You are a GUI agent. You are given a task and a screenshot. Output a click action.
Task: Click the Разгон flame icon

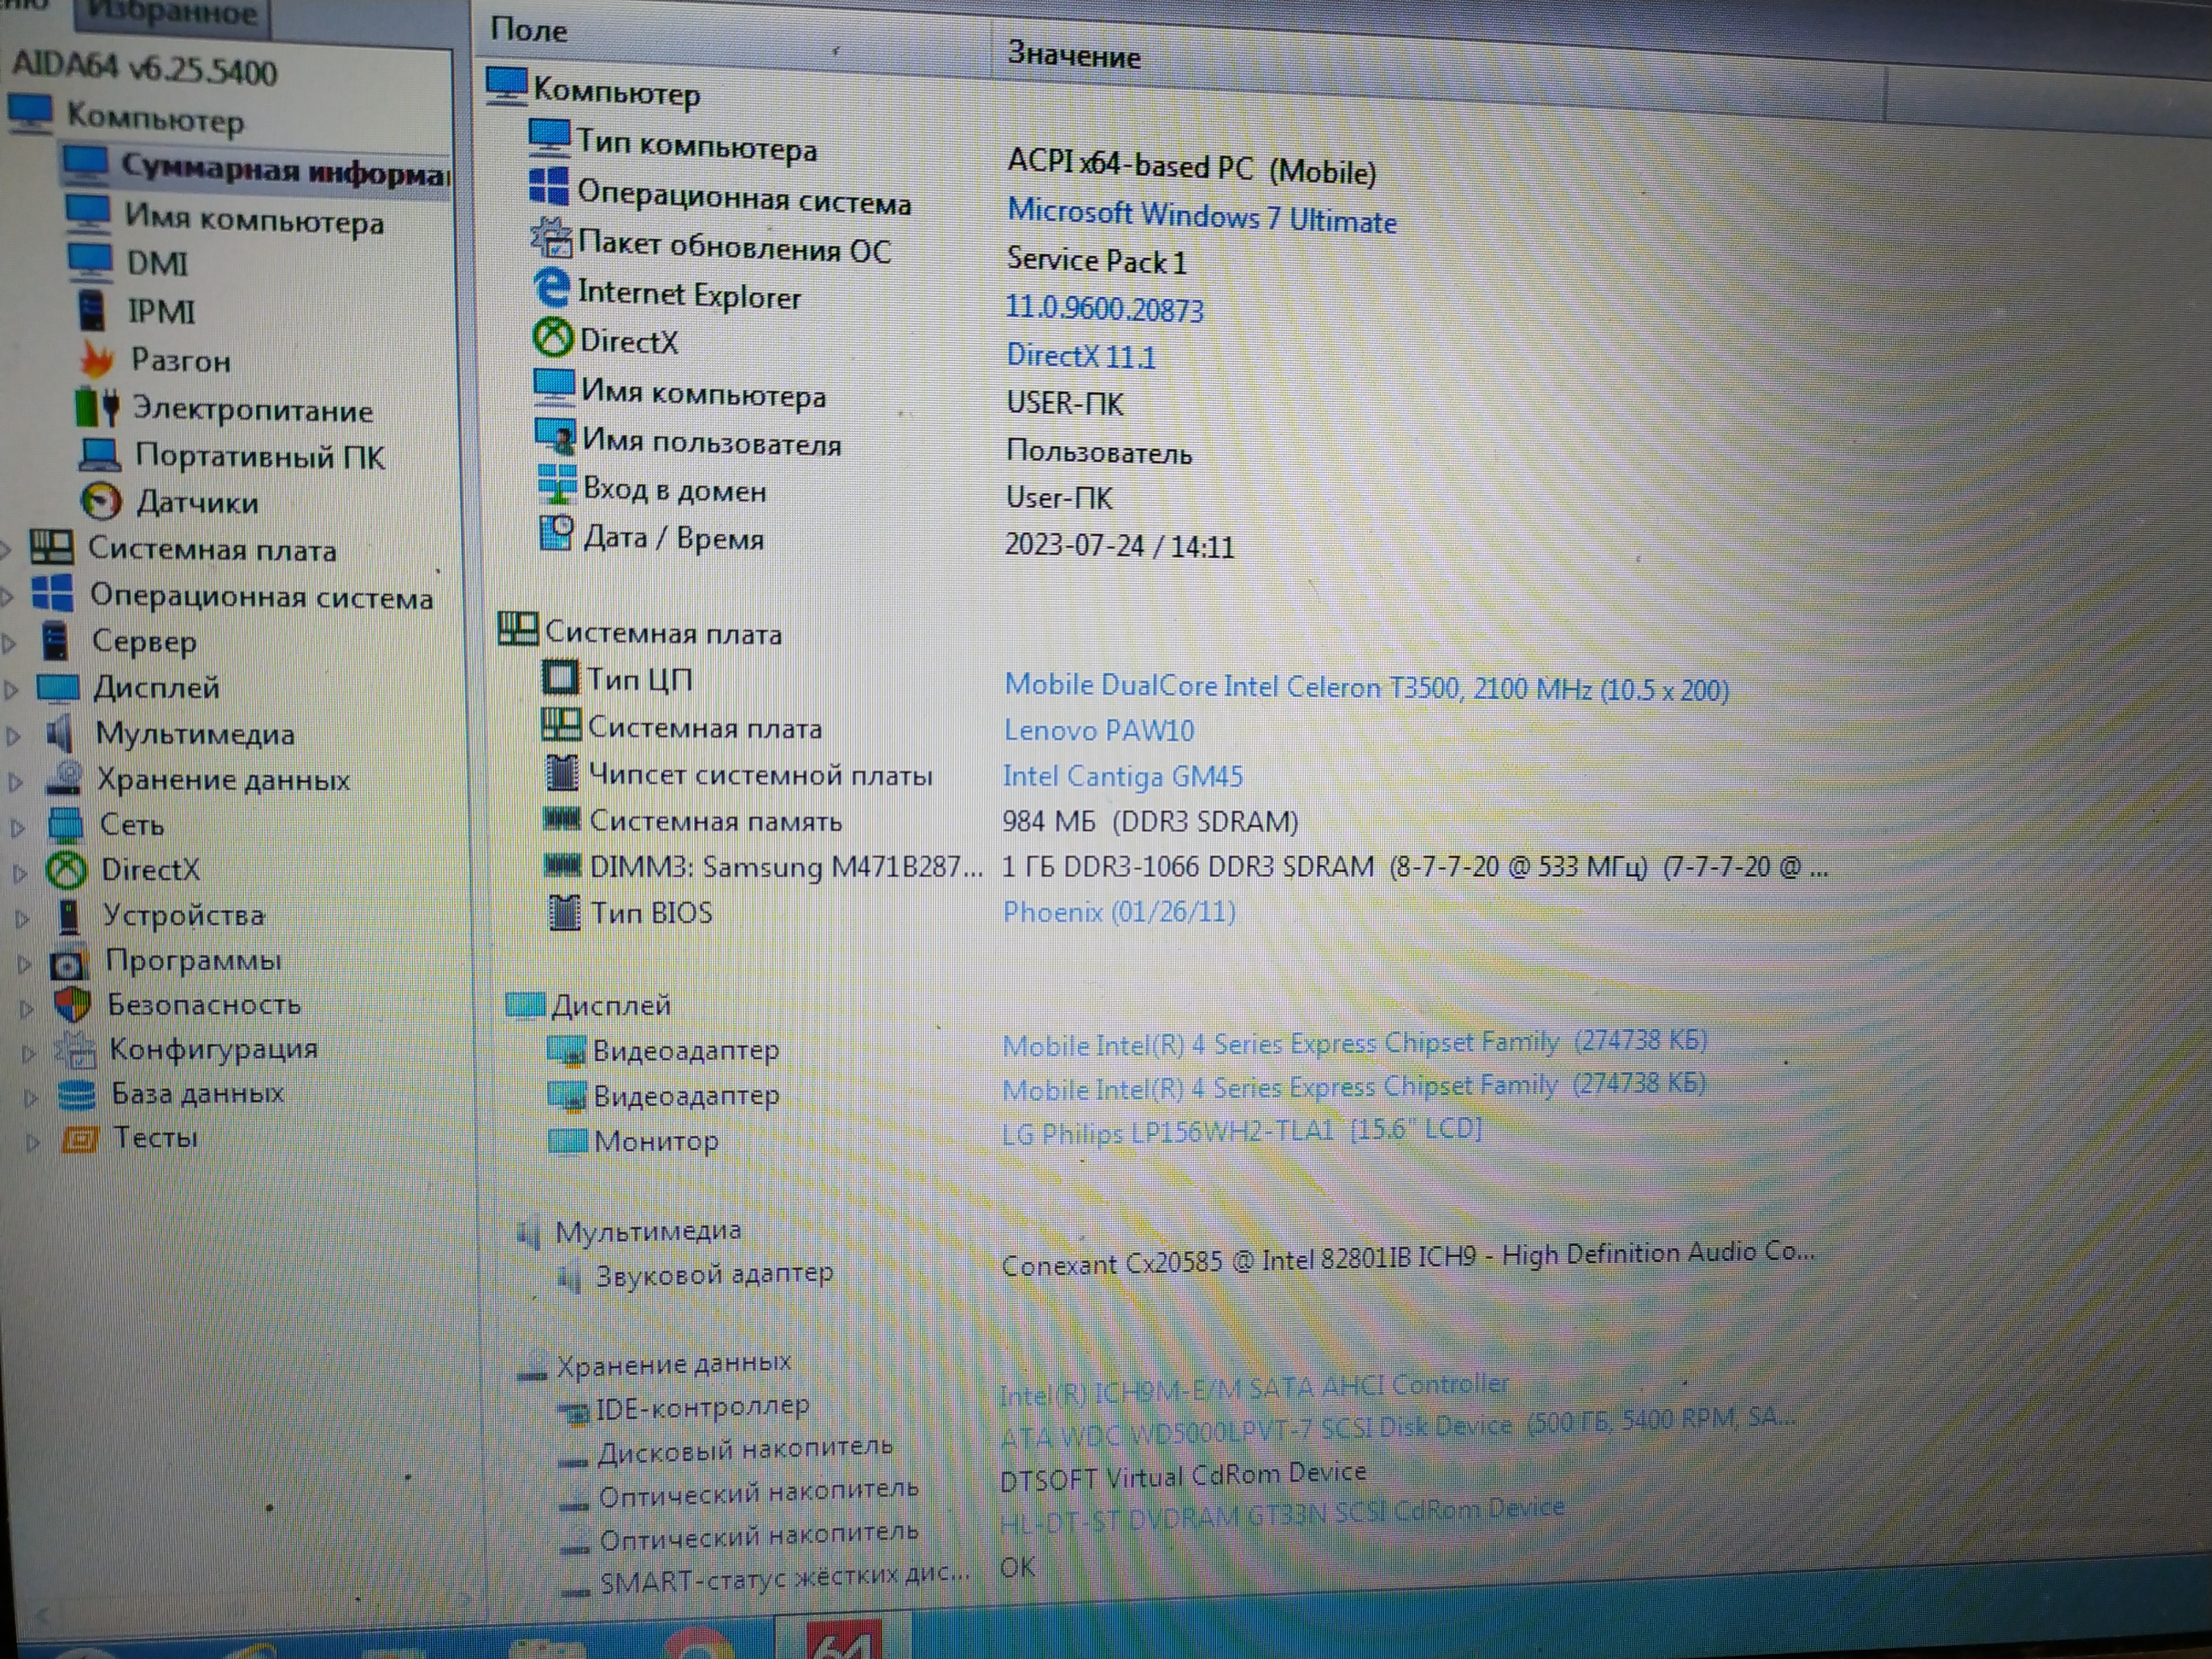(98, 358)
